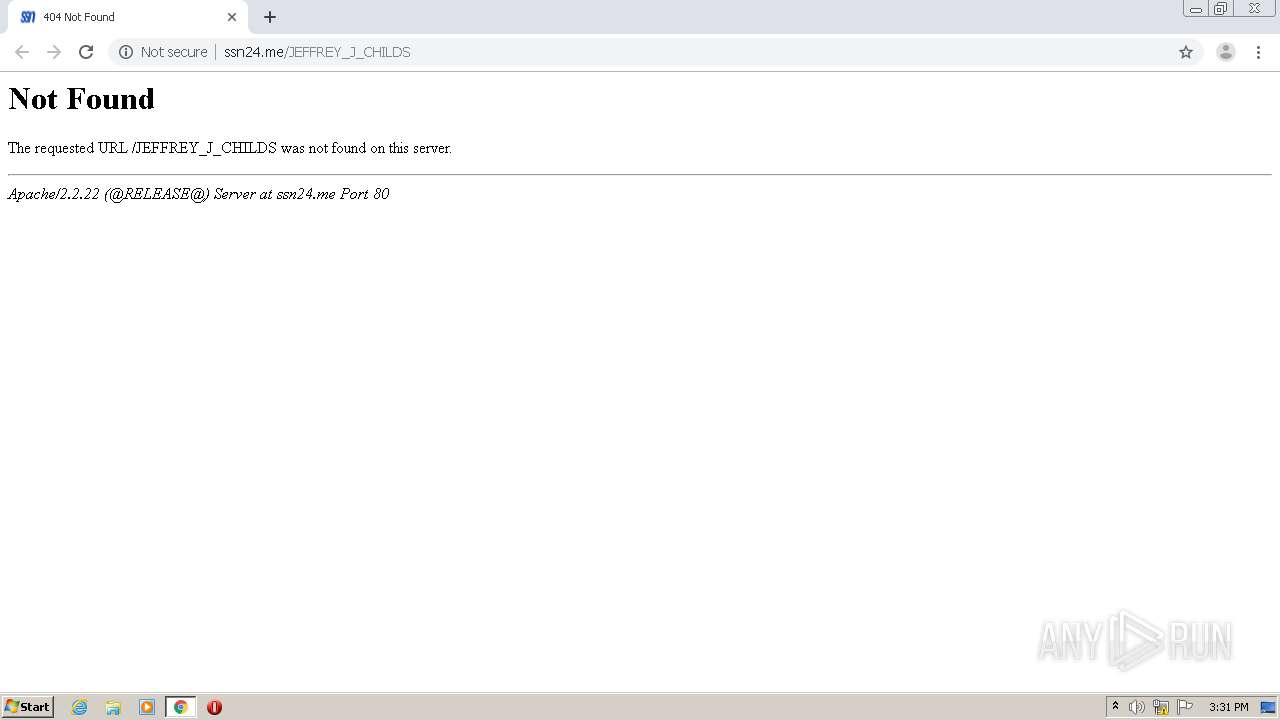Screen dimensions: 1280x720
Task: Open the Chrome three-dot menu
Action: pos(1258,52)
